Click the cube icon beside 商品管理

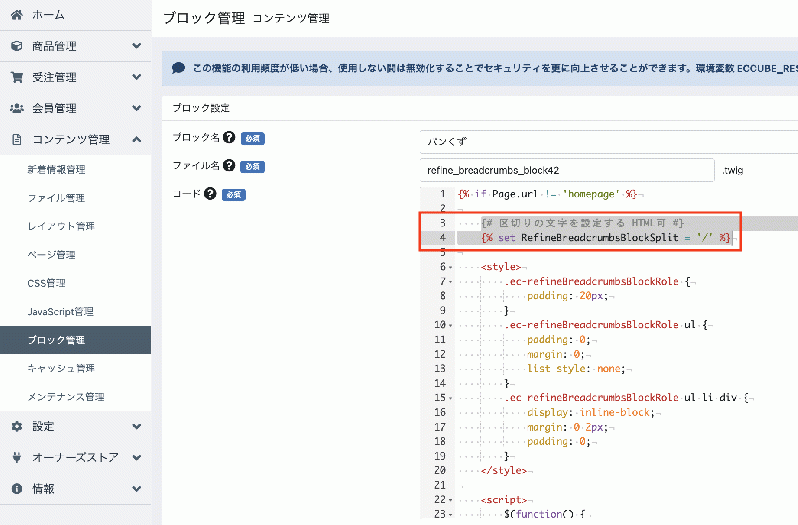pos(16,46)
